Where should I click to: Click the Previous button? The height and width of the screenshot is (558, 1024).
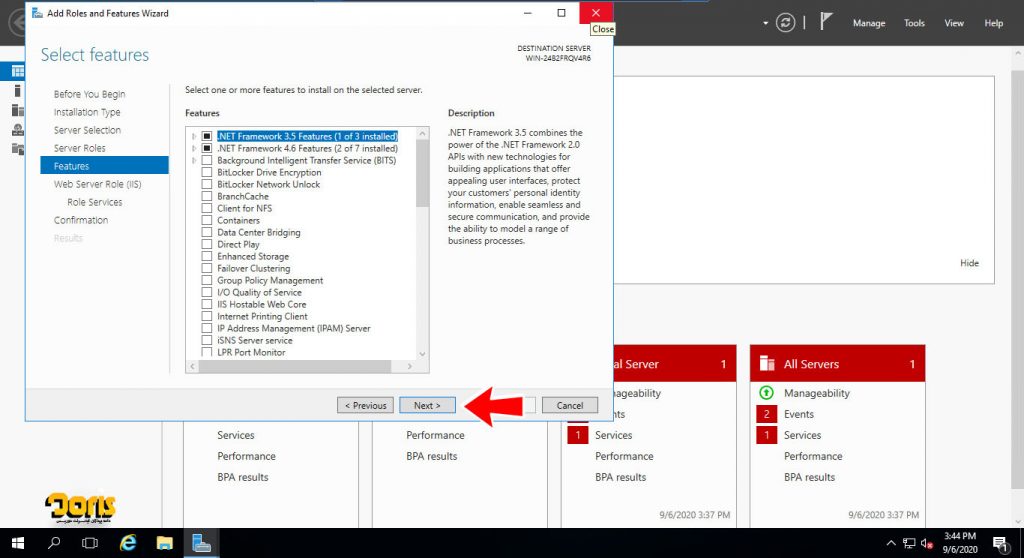point(366,405)
